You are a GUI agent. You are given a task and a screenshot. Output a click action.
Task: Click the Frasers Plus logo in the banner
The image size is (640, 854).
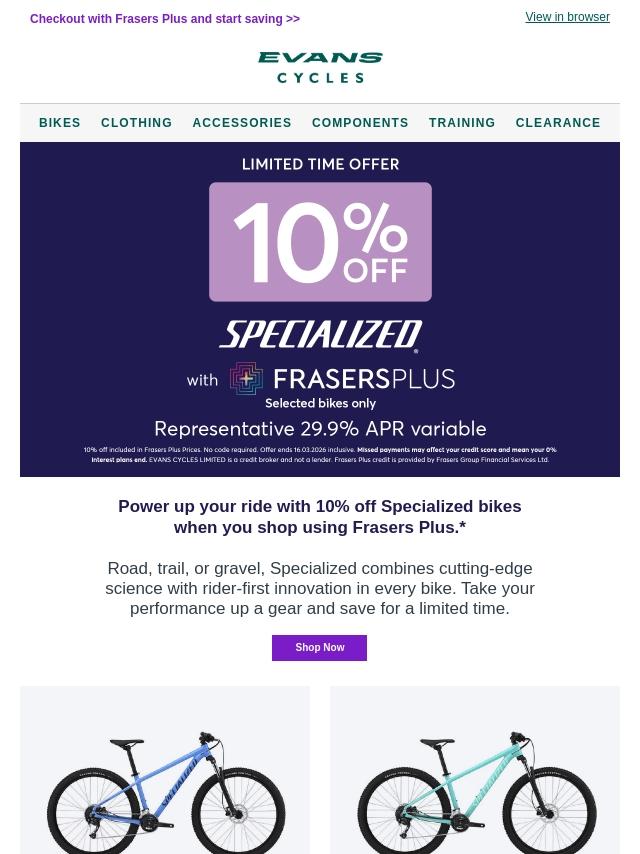coord(342,380)
